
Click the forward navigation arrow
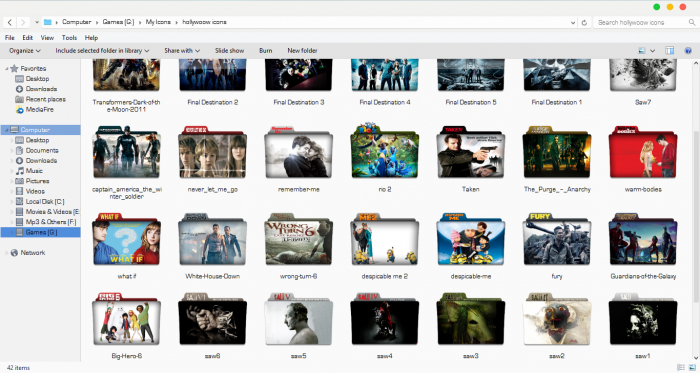[23, 22]
